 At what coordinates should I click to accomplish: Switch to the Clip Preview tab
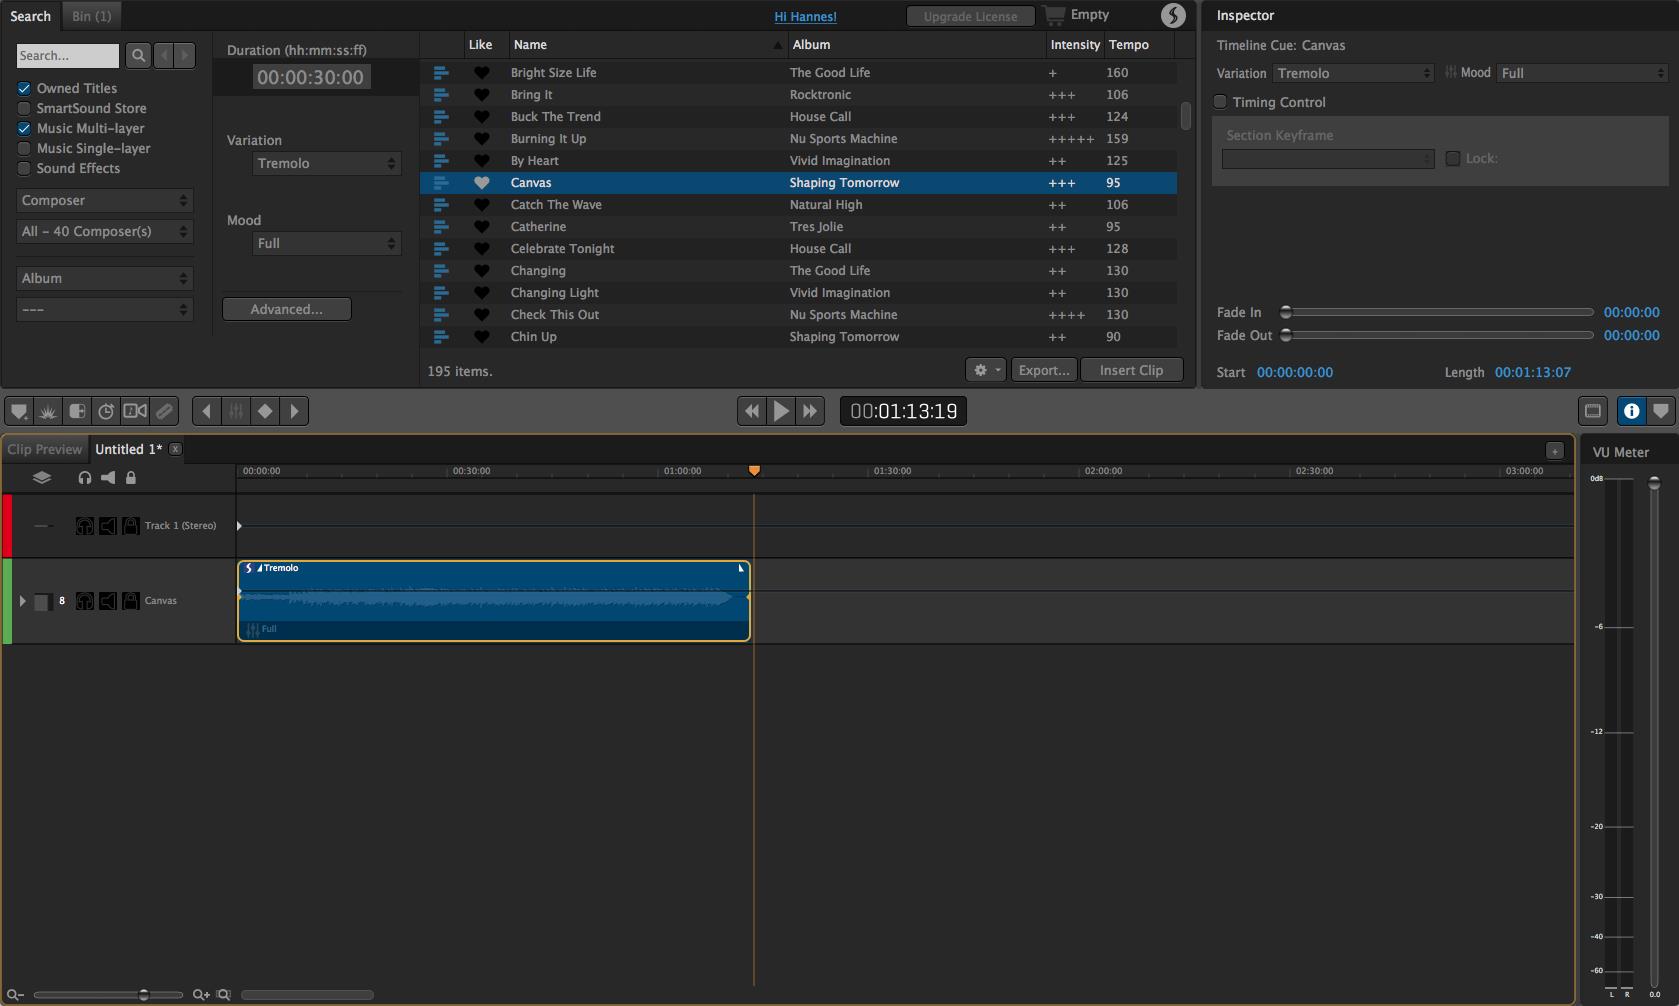[x=45, y=449]
